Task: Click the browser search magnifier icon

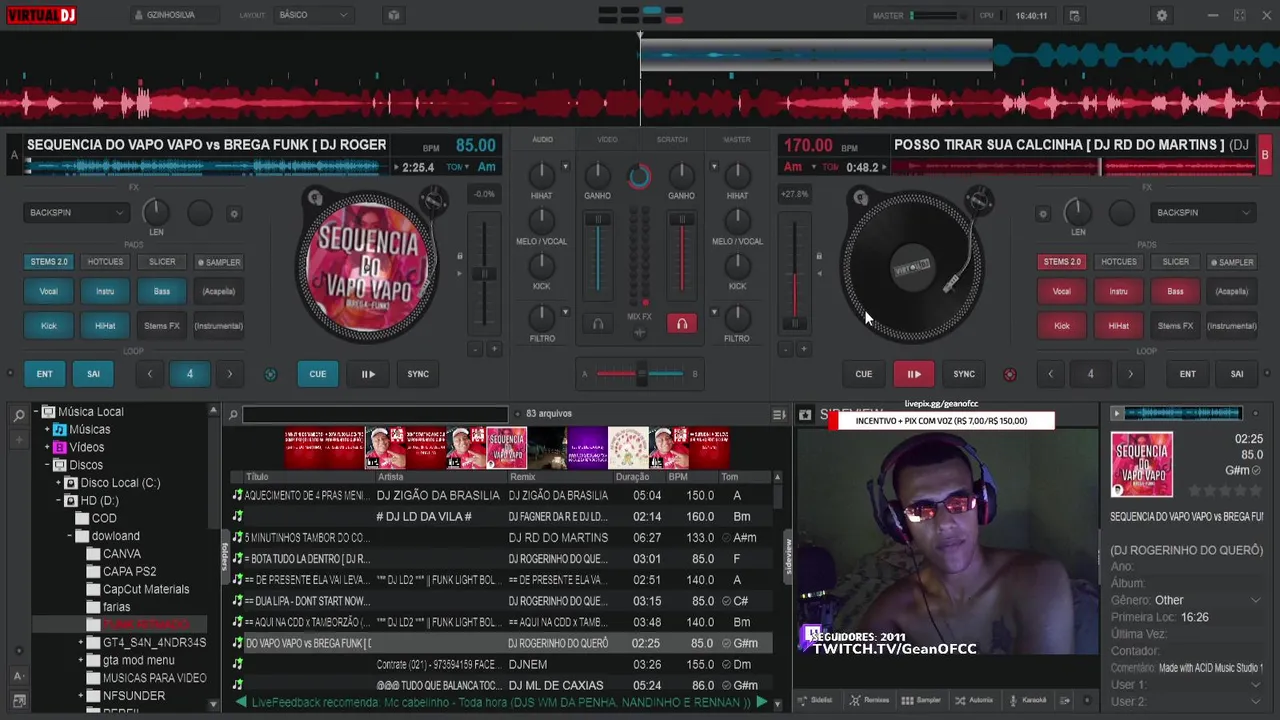Action: pyautogui.click(x=232, y=414)
